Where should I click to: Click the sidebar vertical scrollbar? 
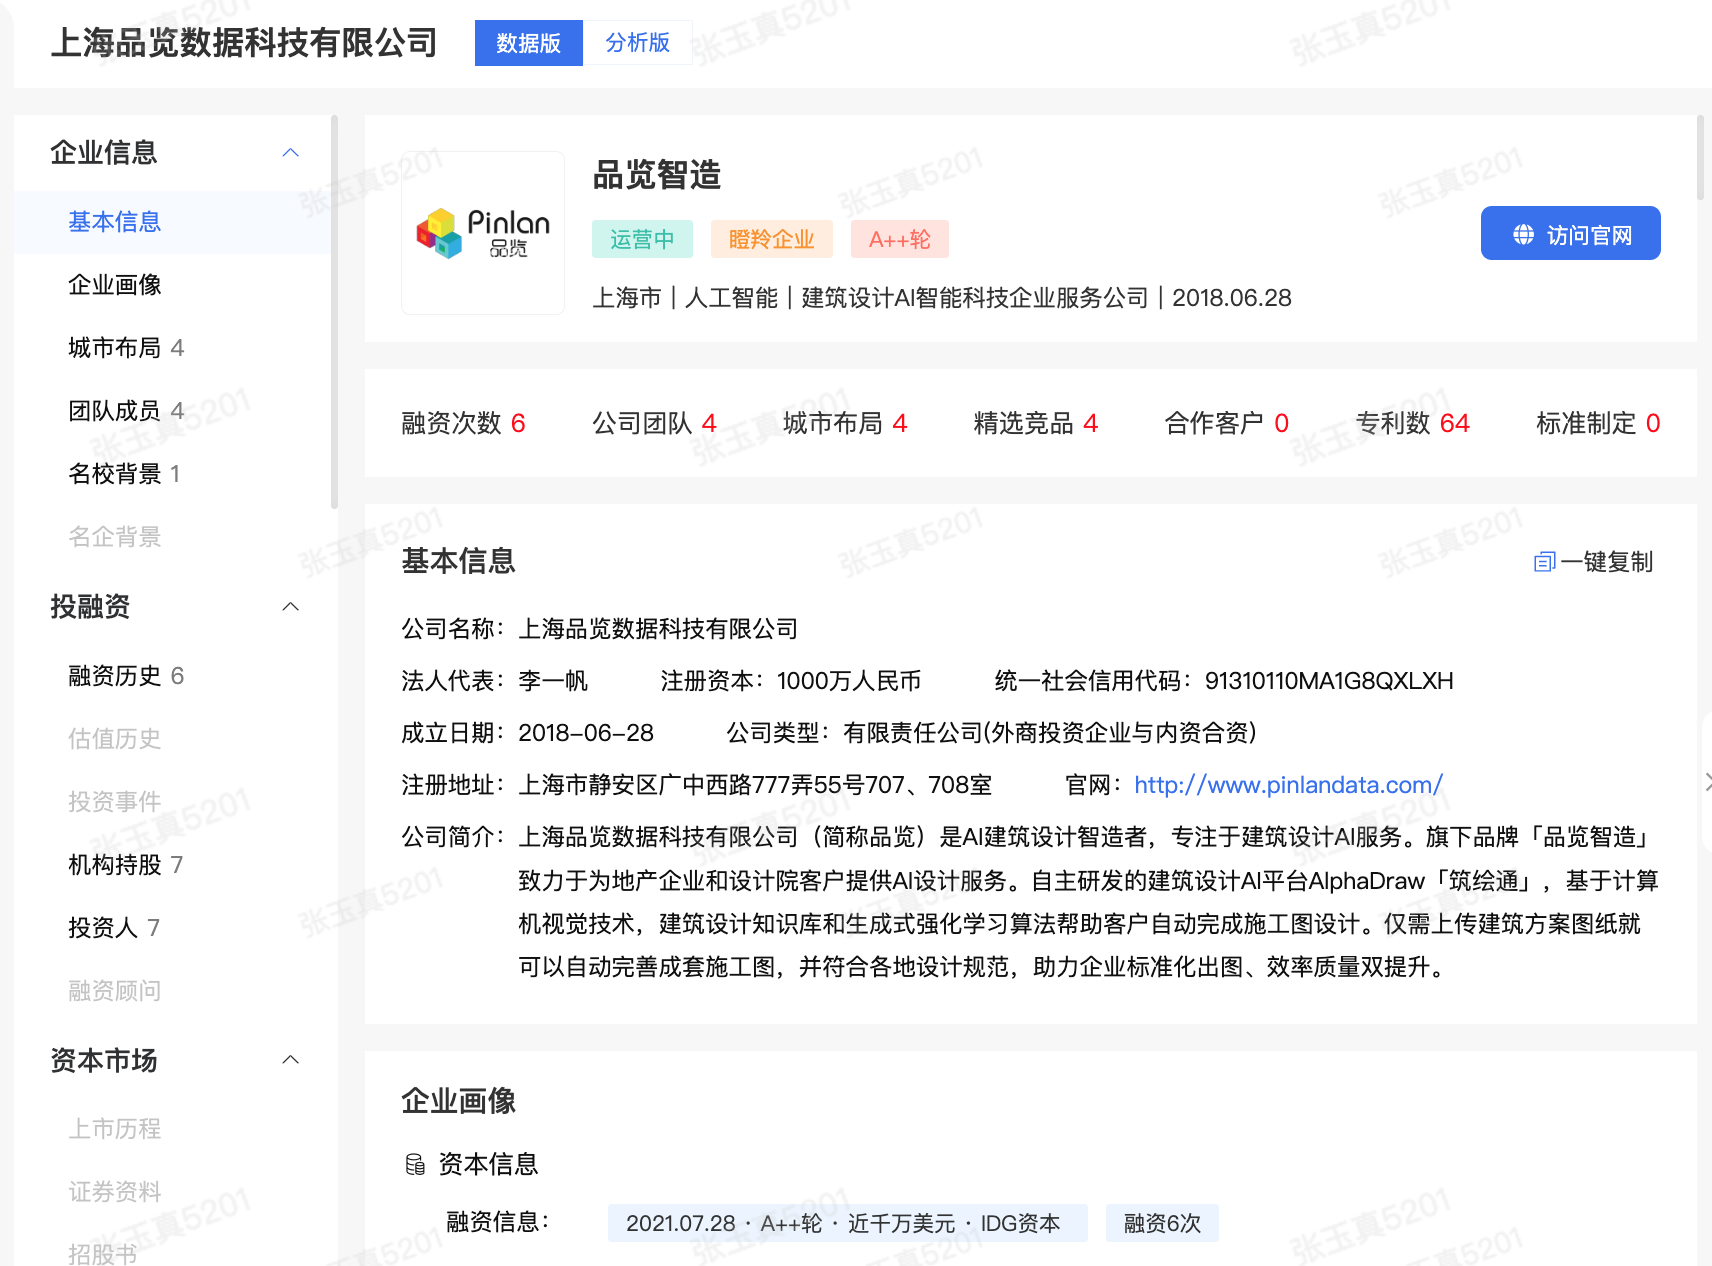(x=334, y=312)
